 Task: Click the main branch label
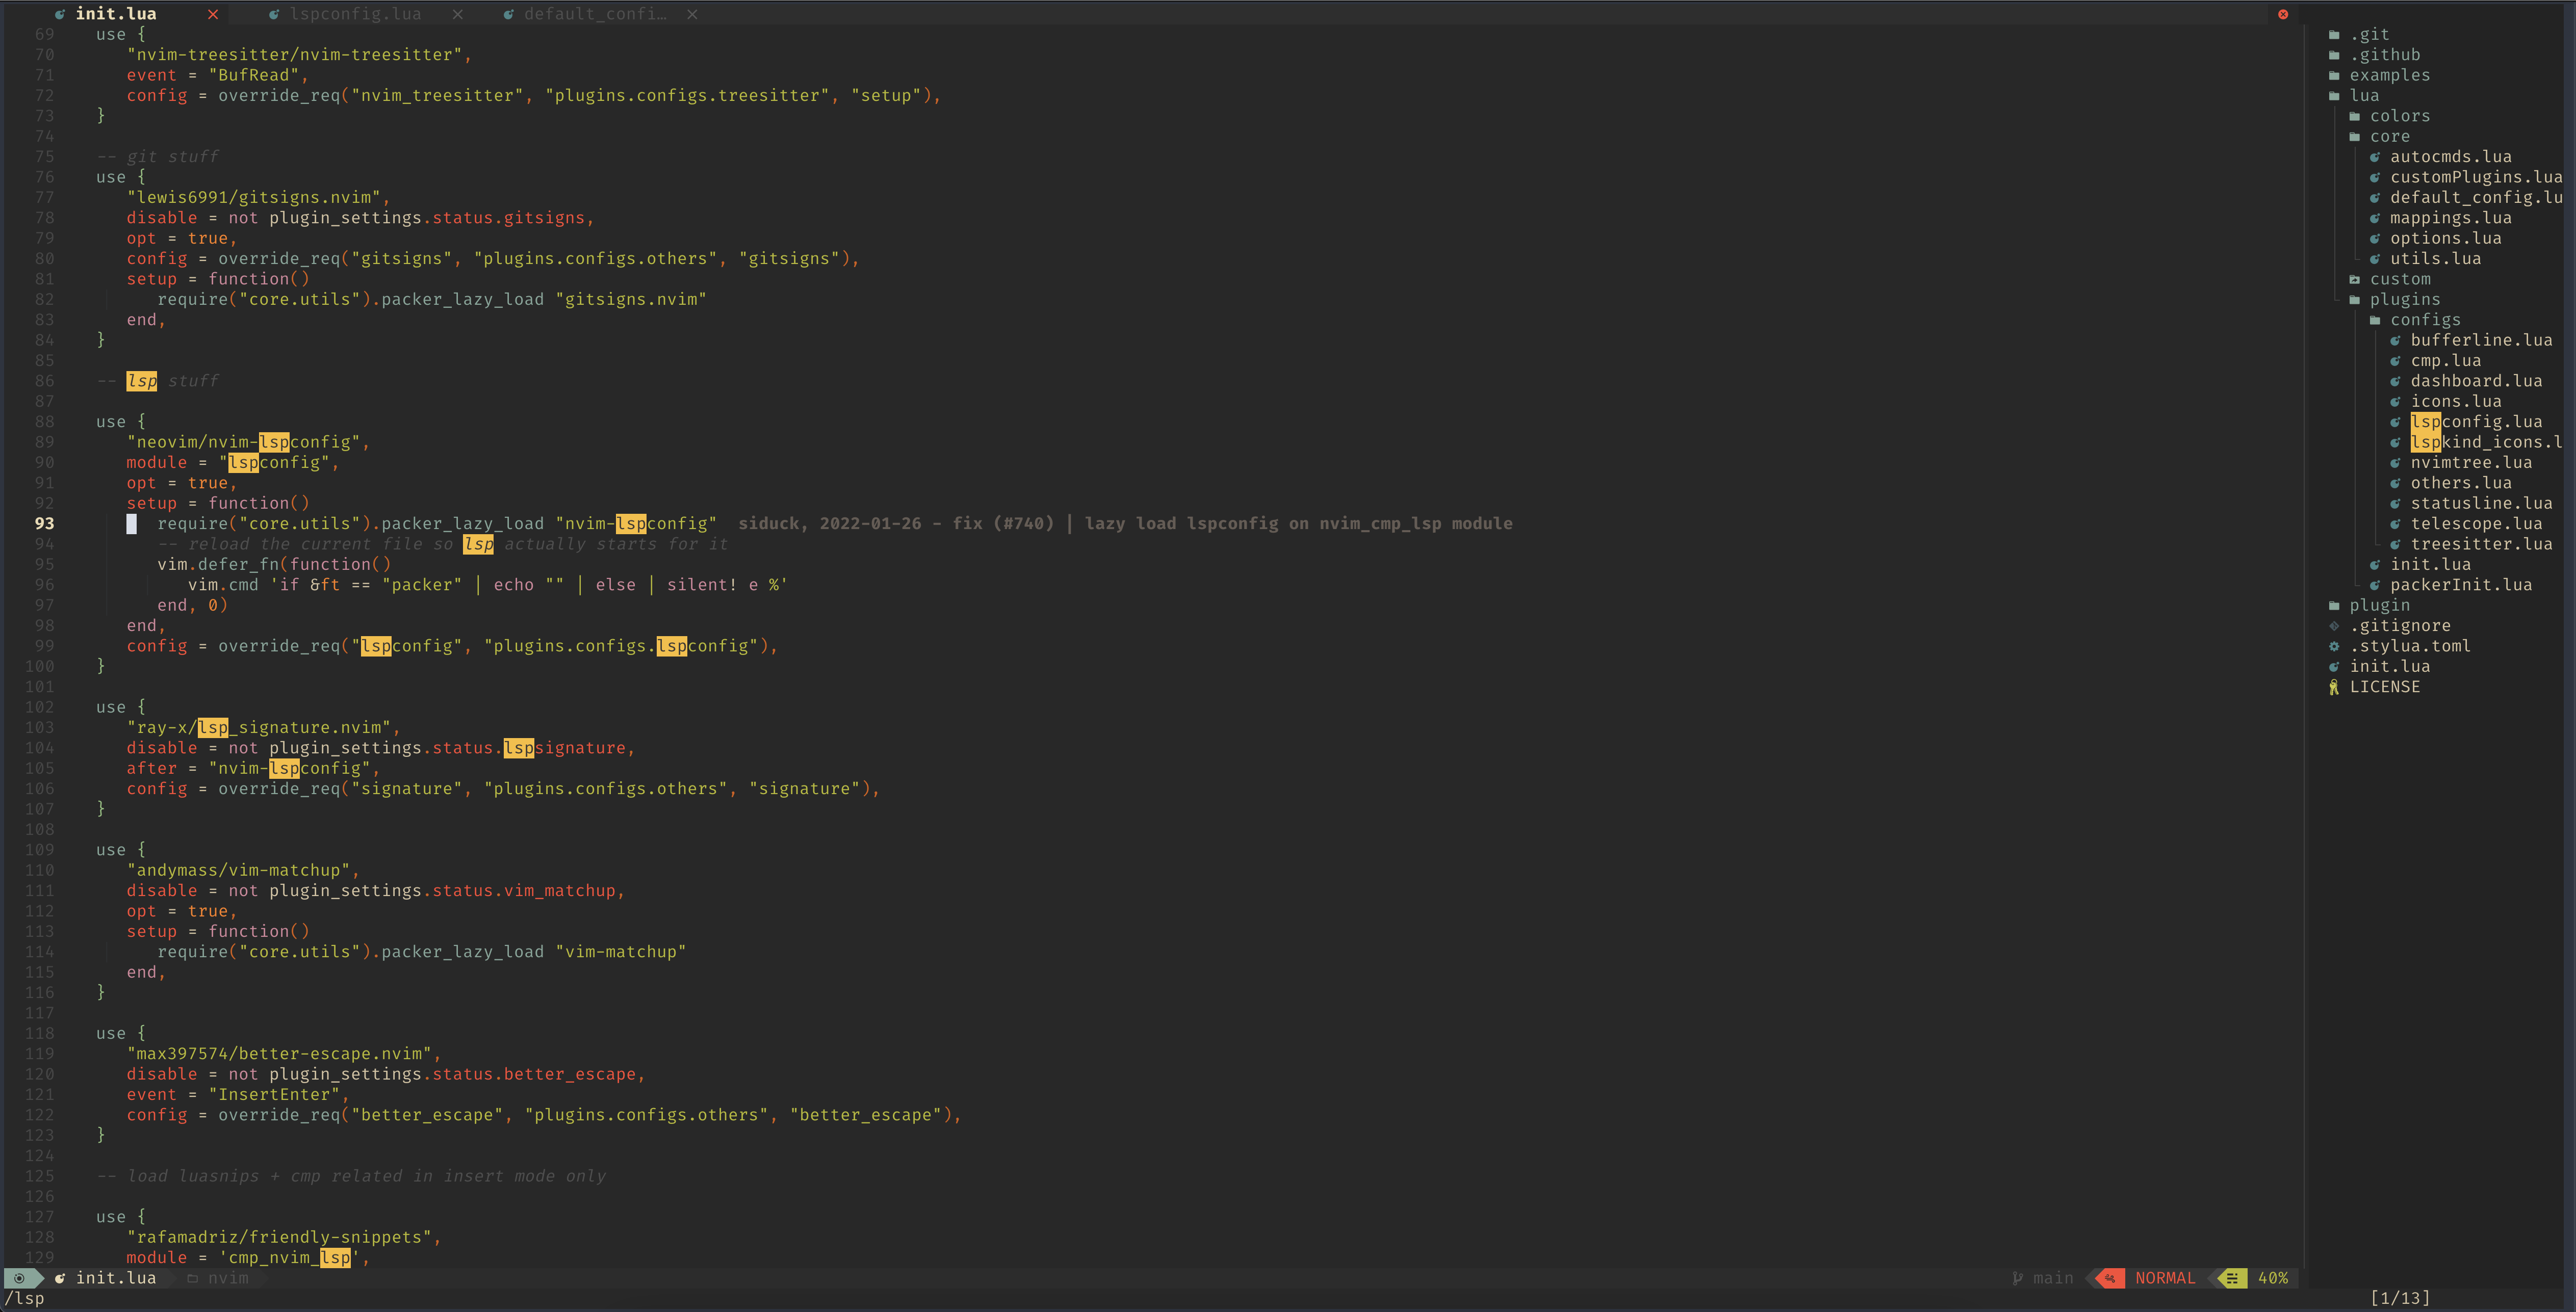(x=2053, y=1278)
